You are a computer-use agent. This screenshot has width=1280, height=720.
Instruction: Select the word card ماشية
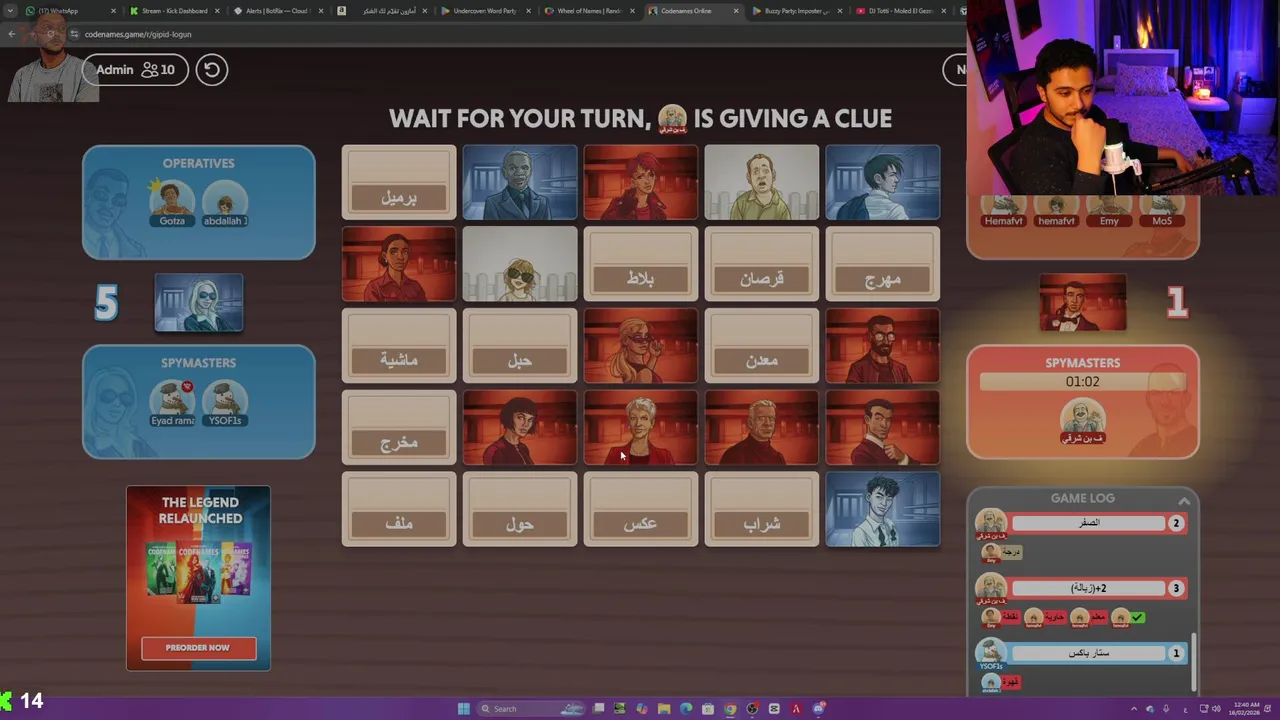[399, 345]
